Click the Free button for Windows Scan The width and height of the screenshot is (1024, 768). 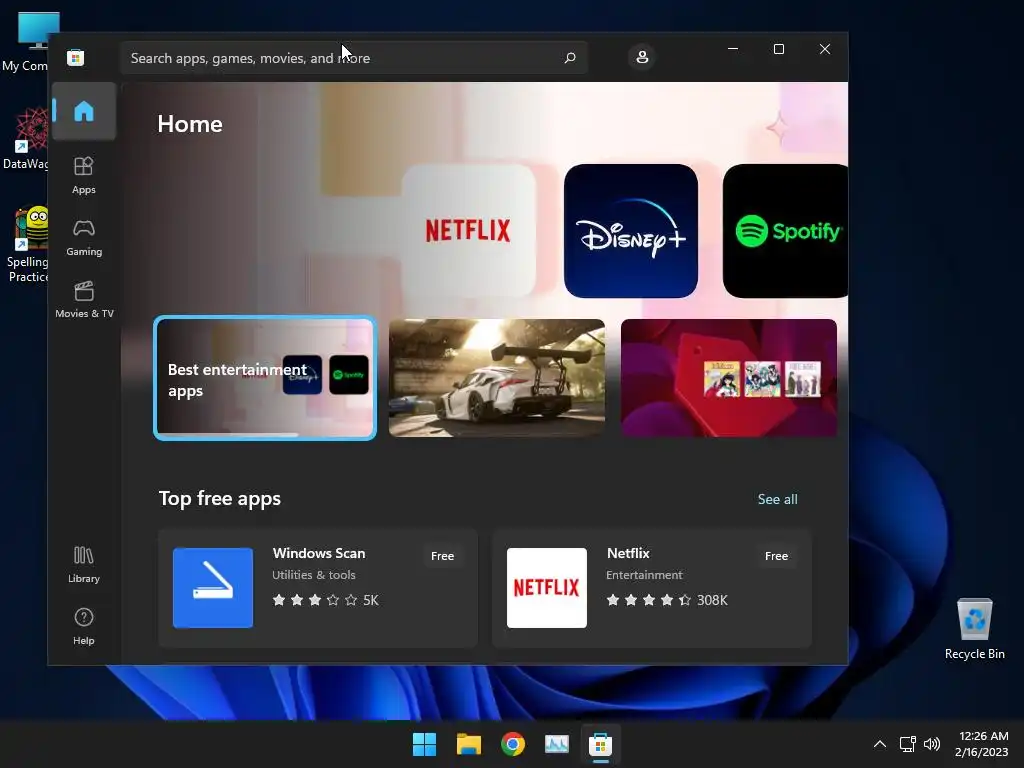pos(442,556)
